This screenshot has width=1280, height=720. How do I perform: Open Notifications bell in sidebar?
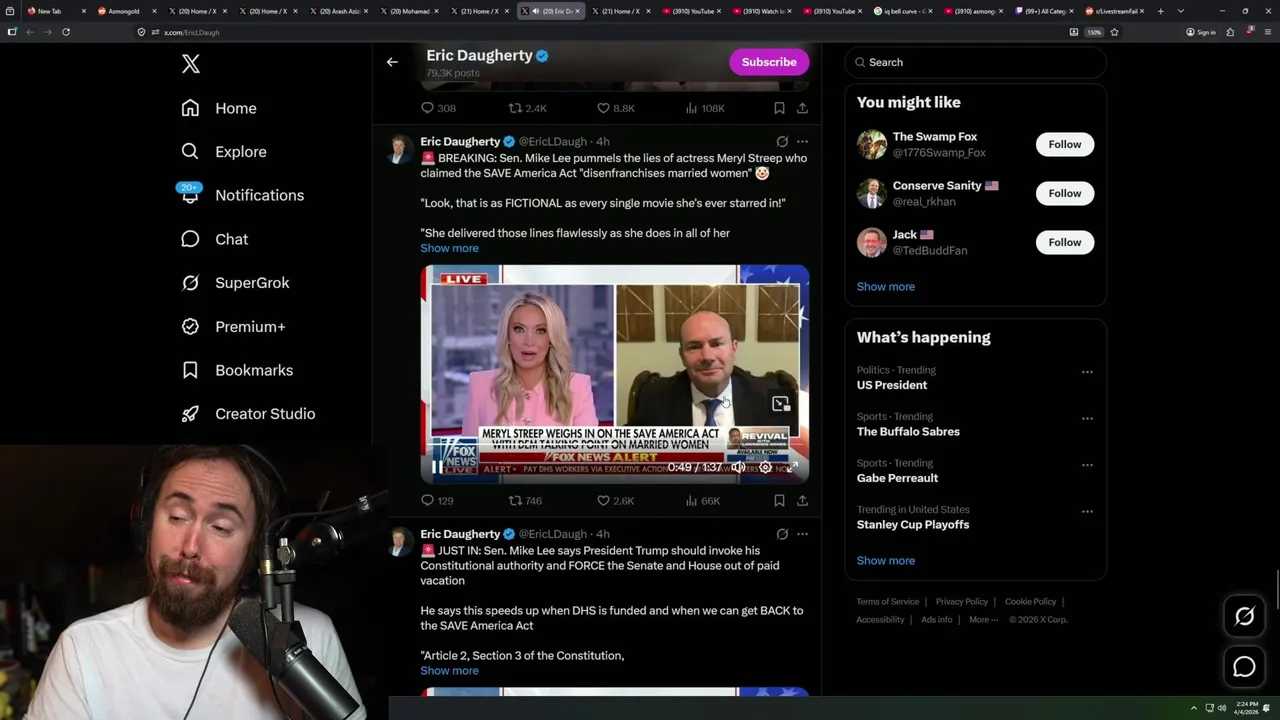click(x=190, y=195)
